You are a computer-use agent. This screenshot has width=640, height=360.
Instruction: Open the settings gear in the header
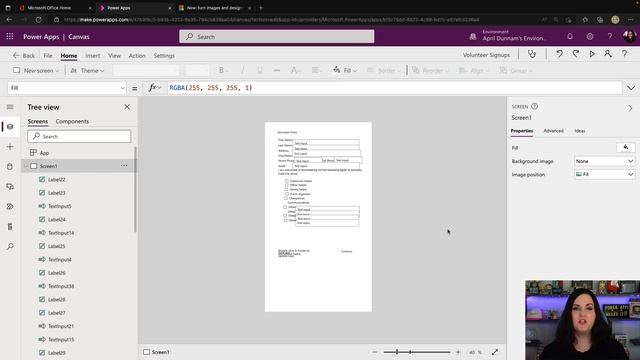(x=590, y=36)
